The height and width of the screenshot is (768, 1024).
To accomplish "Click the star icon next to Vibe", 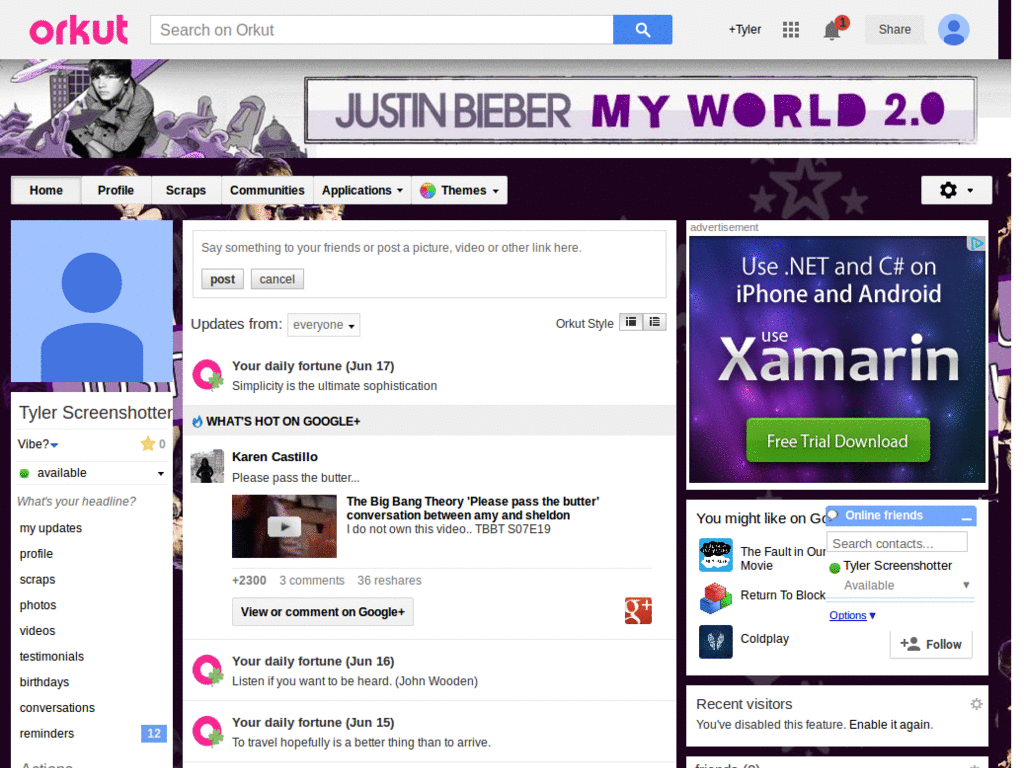I will [148, 444].
